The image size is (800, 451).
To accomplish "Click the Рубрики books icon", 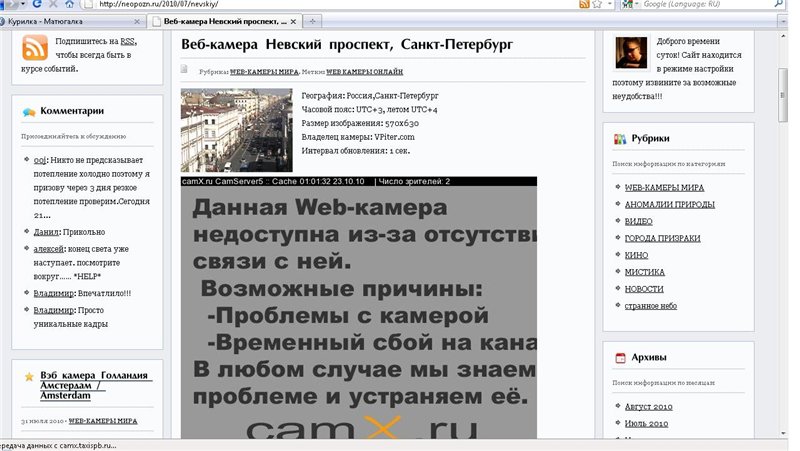I will pos(619,139).
